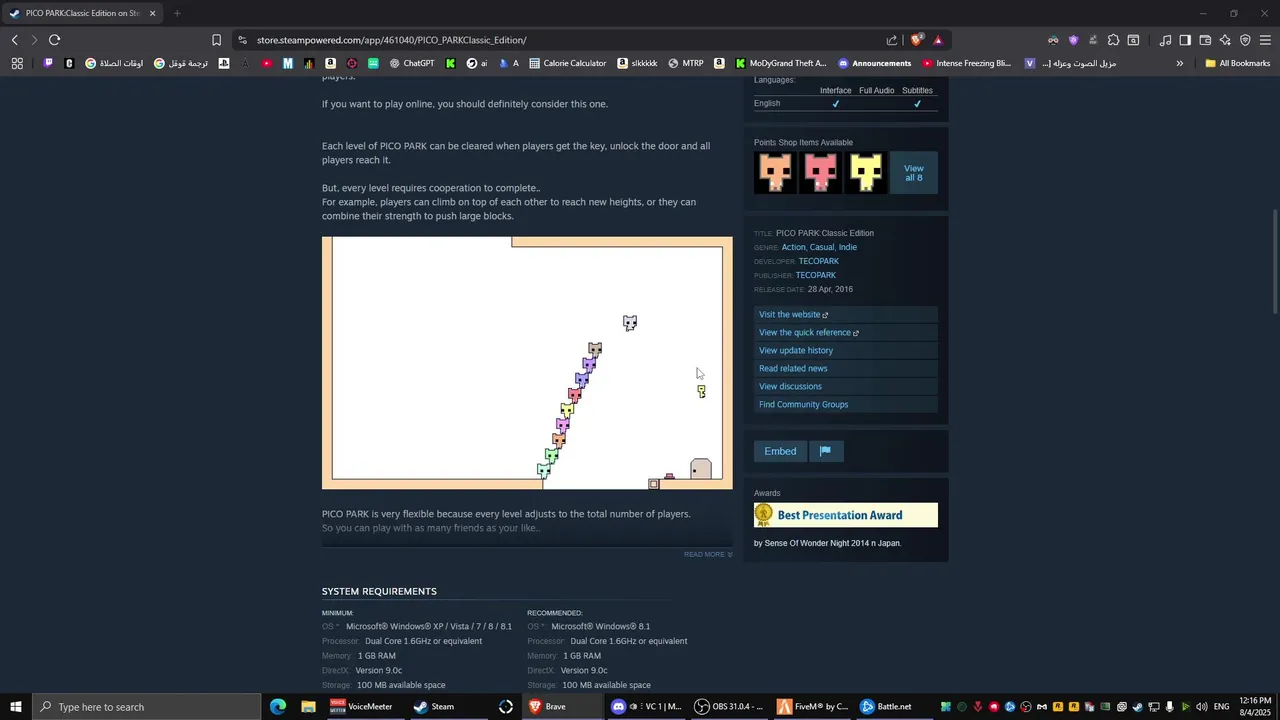Open the Windows Start menu

tap(16, 707)
